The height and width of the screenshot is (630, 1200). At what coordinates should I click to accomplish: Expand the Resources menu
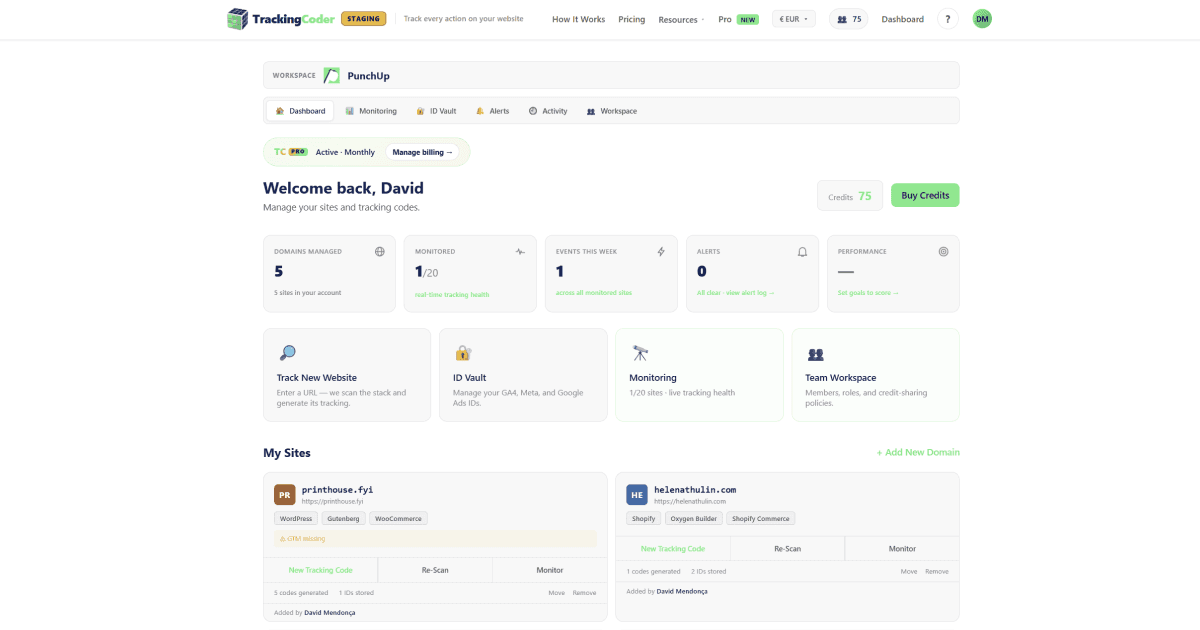681,19
